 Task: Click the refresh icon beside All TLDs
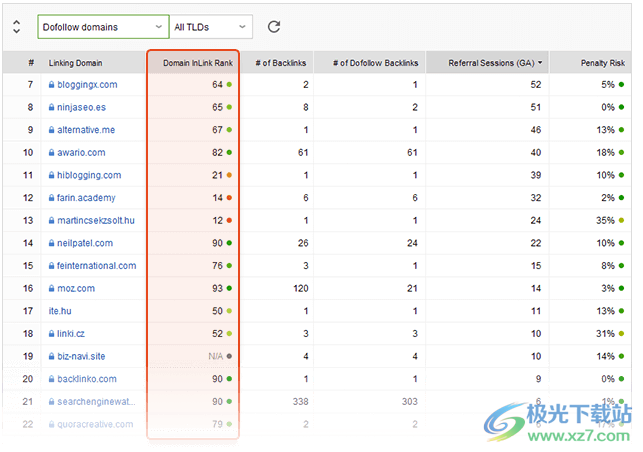(x=274, y=27)
